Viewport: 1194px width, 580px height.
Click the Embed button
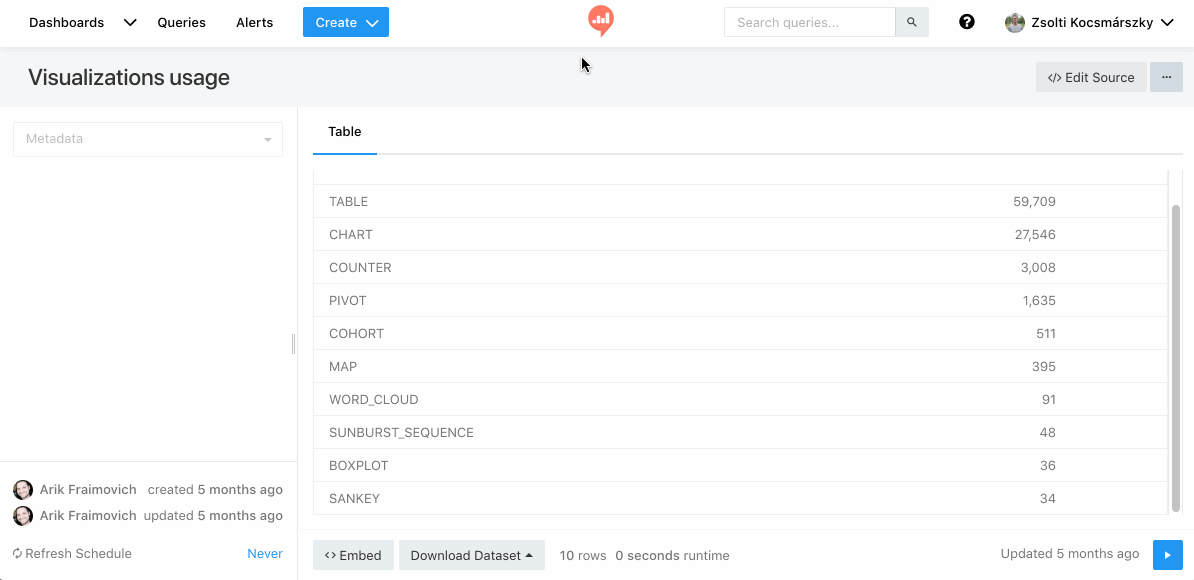pos(353,555)
